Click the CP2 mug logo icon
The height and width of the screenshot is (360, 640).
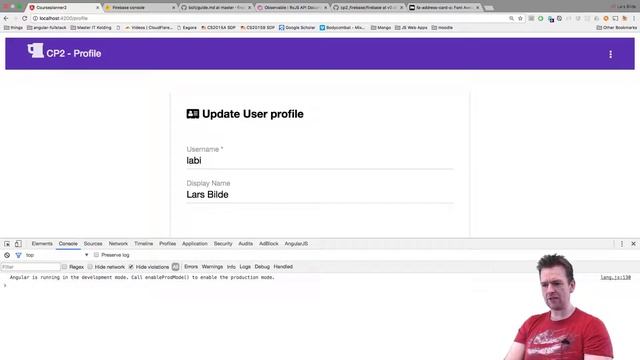[x=36, y=51]
